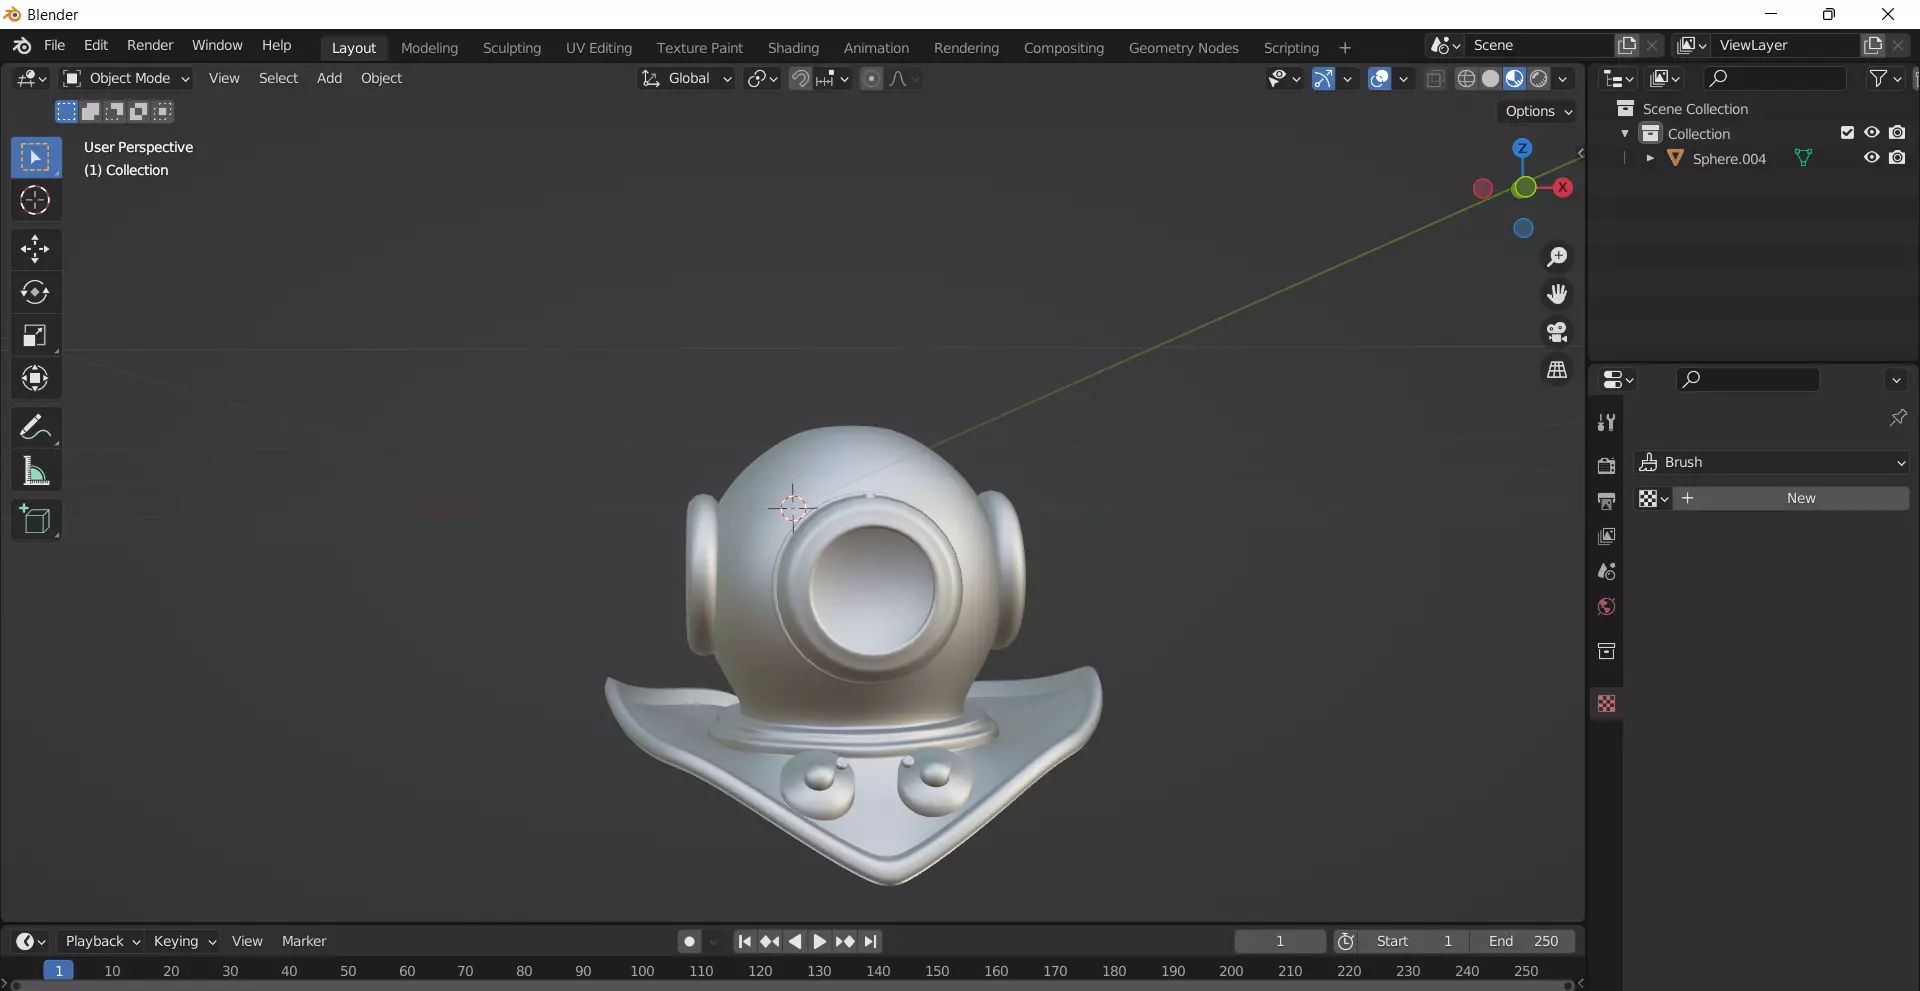Open outliner filter dropdown
Screen dimensions: 1920x991
click(1885, 79)
